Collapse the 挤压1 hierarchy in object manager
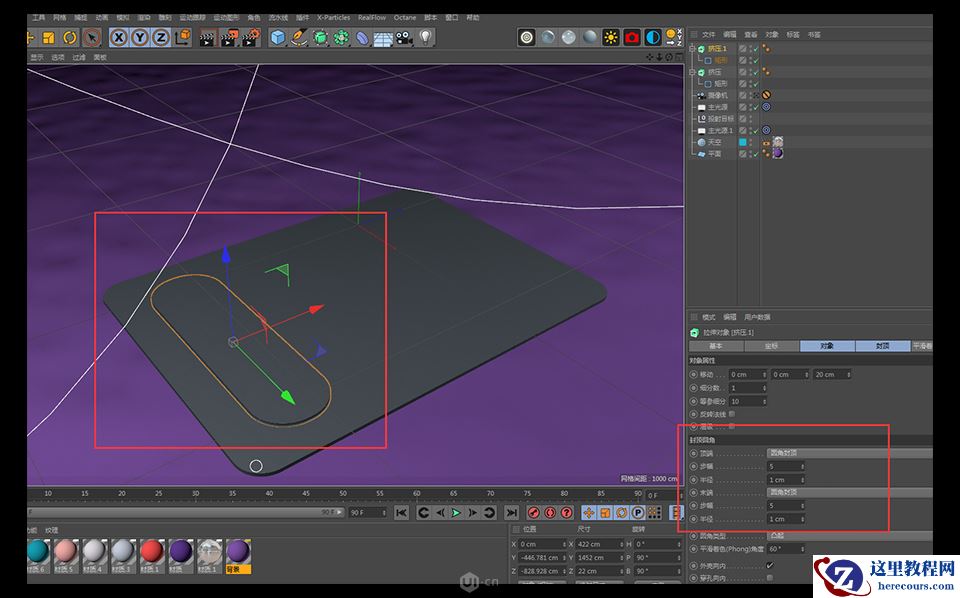 click(x=691, y=49)
